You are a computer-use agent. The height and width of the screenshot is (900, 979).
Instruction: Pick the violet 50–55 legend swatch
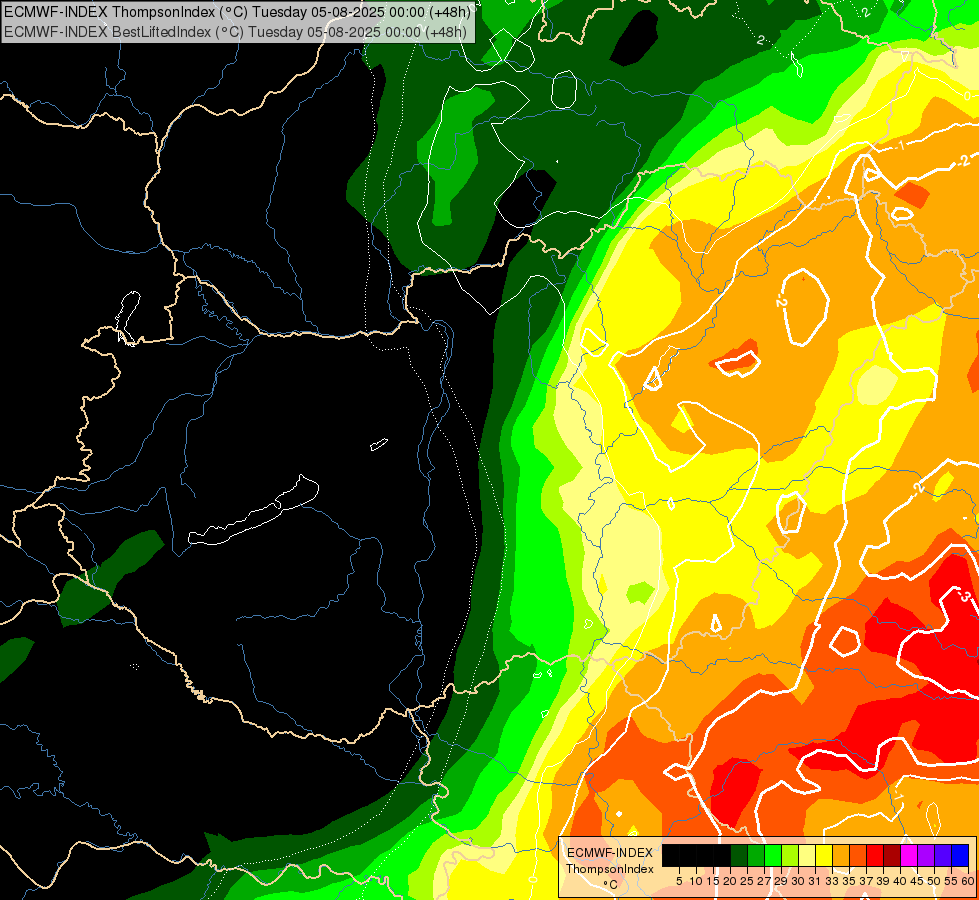point(943,855)
